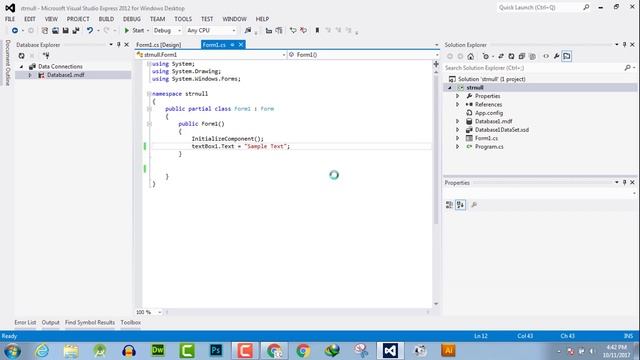Click the New Project toolbar icon

pos(44,31)
